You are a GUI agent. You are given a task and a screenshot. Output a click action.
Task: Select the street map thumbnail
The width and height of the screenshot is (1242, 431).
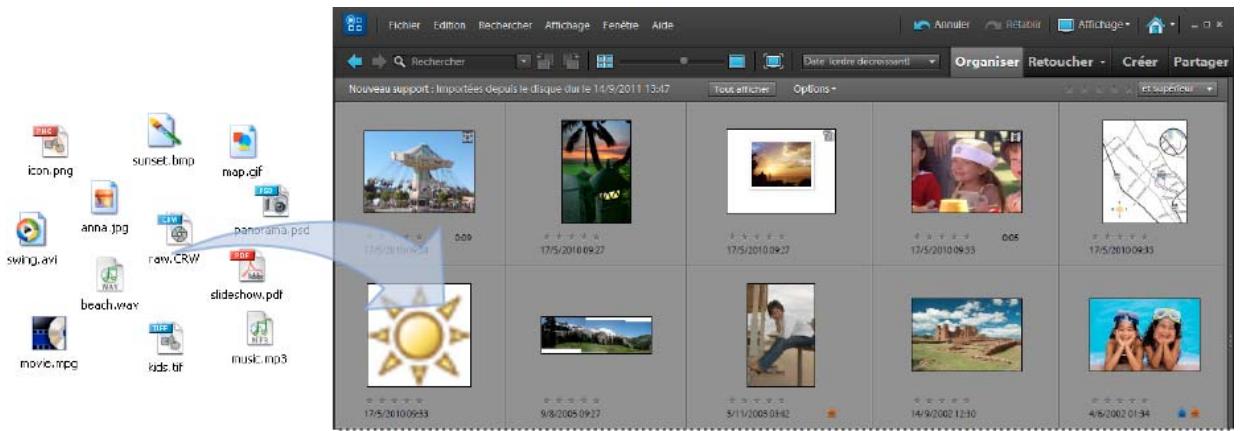point(1144,171)
